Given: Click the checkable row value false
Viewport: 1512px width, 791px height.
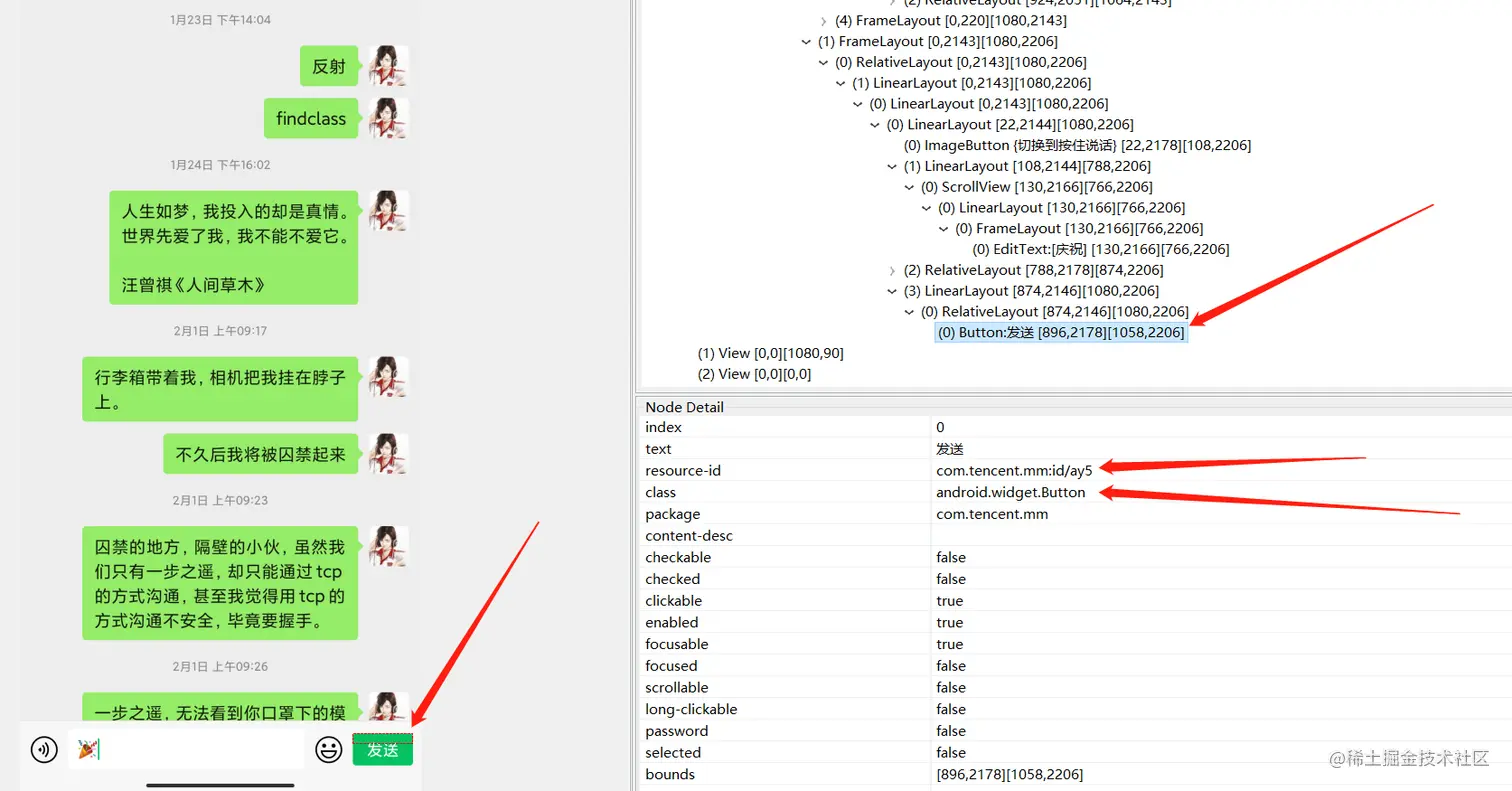Looking at the screenshot, I should coord(951,557).
